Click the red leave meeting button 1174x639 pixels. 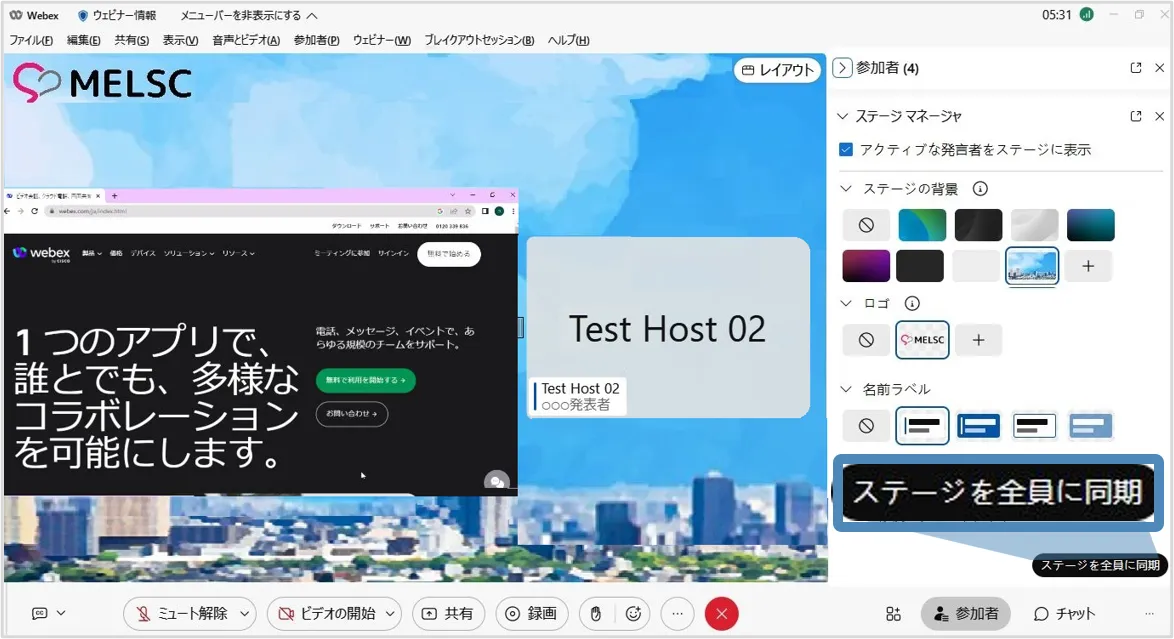pos(721,613)
